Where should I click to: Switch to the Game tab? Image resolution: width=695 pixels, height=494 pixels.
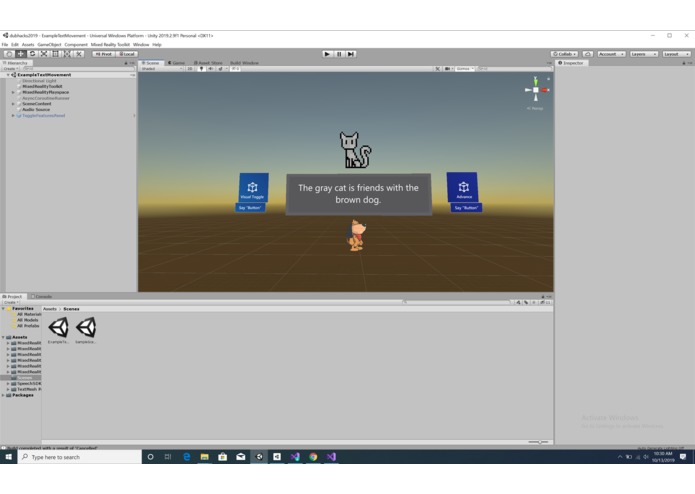(176, 63)
